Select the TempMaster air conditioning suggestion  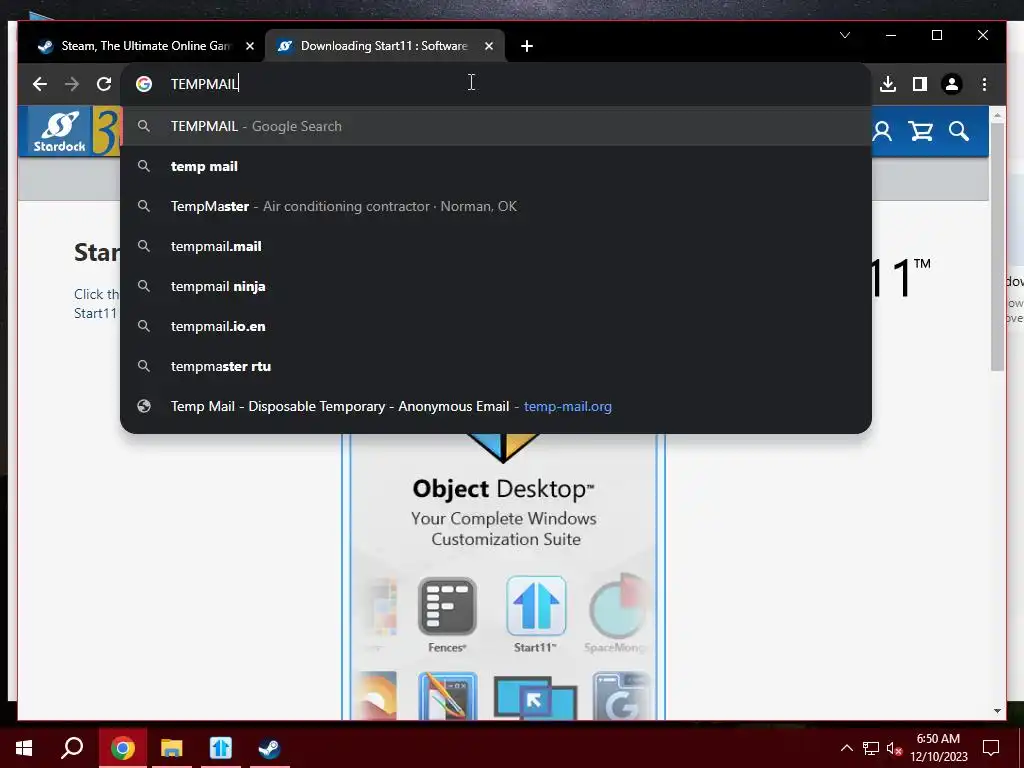pos(496,206)
